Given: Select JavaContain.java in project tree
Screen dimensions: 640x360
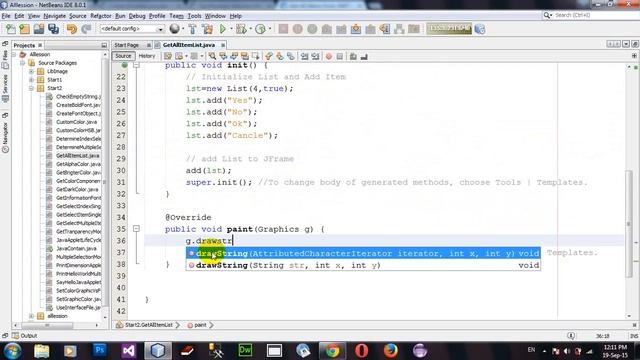Looking at the screenshot, I should [76, 248].
